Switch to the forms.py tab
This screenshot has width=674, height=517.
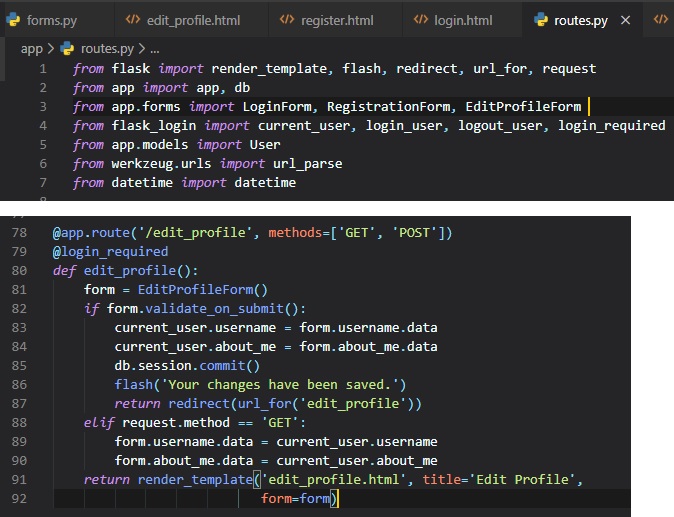click(x=51, y=20)
